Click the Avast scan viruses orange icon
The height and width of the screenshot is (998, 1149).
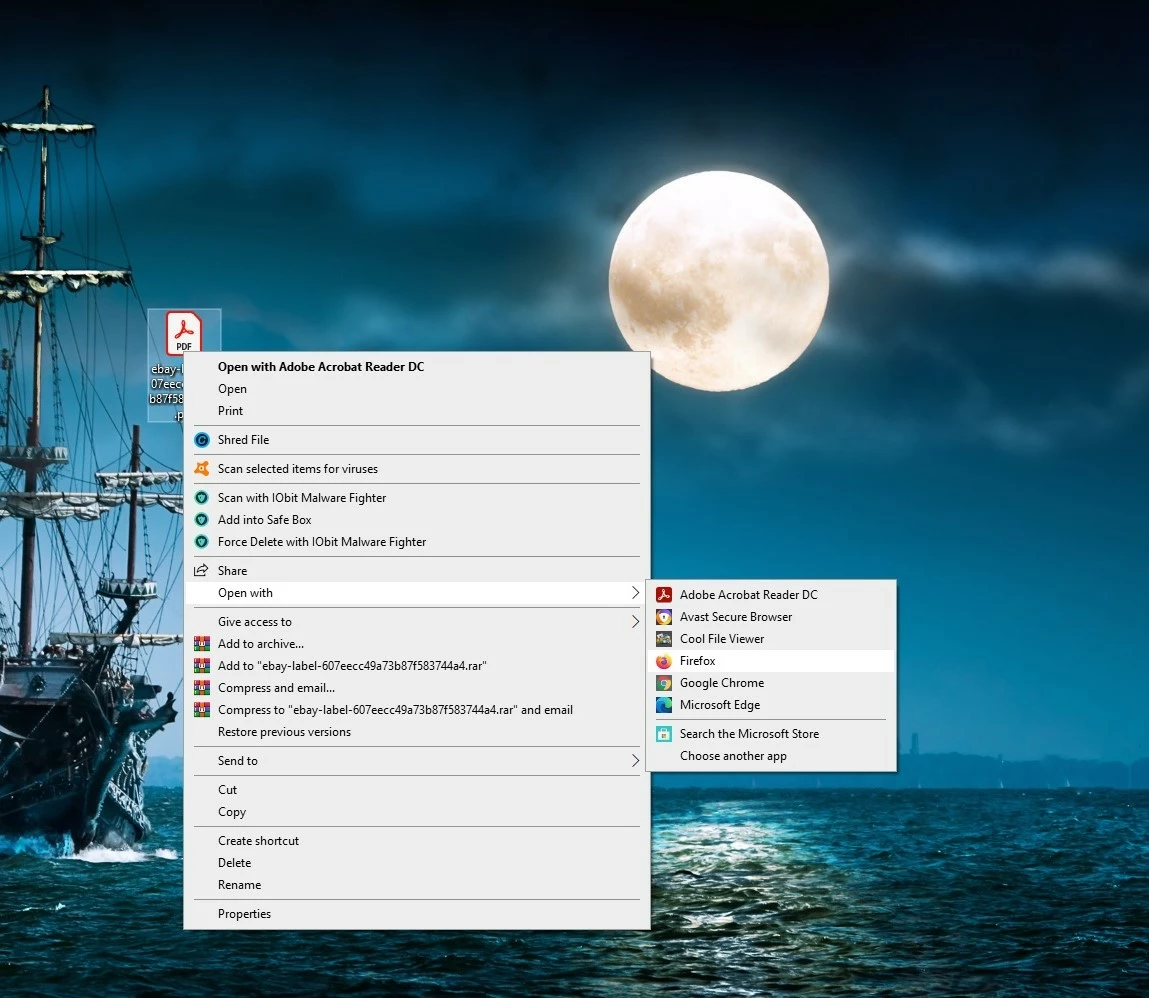coord(202,468)
